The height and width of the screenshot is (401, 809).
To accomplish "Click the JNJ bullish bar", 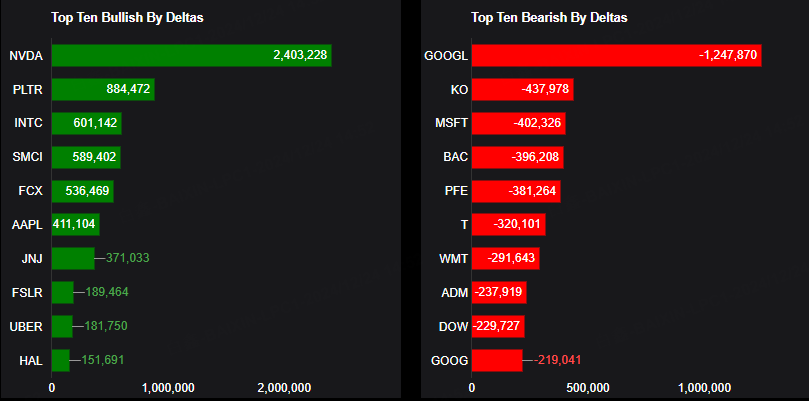I will [72, 258].
